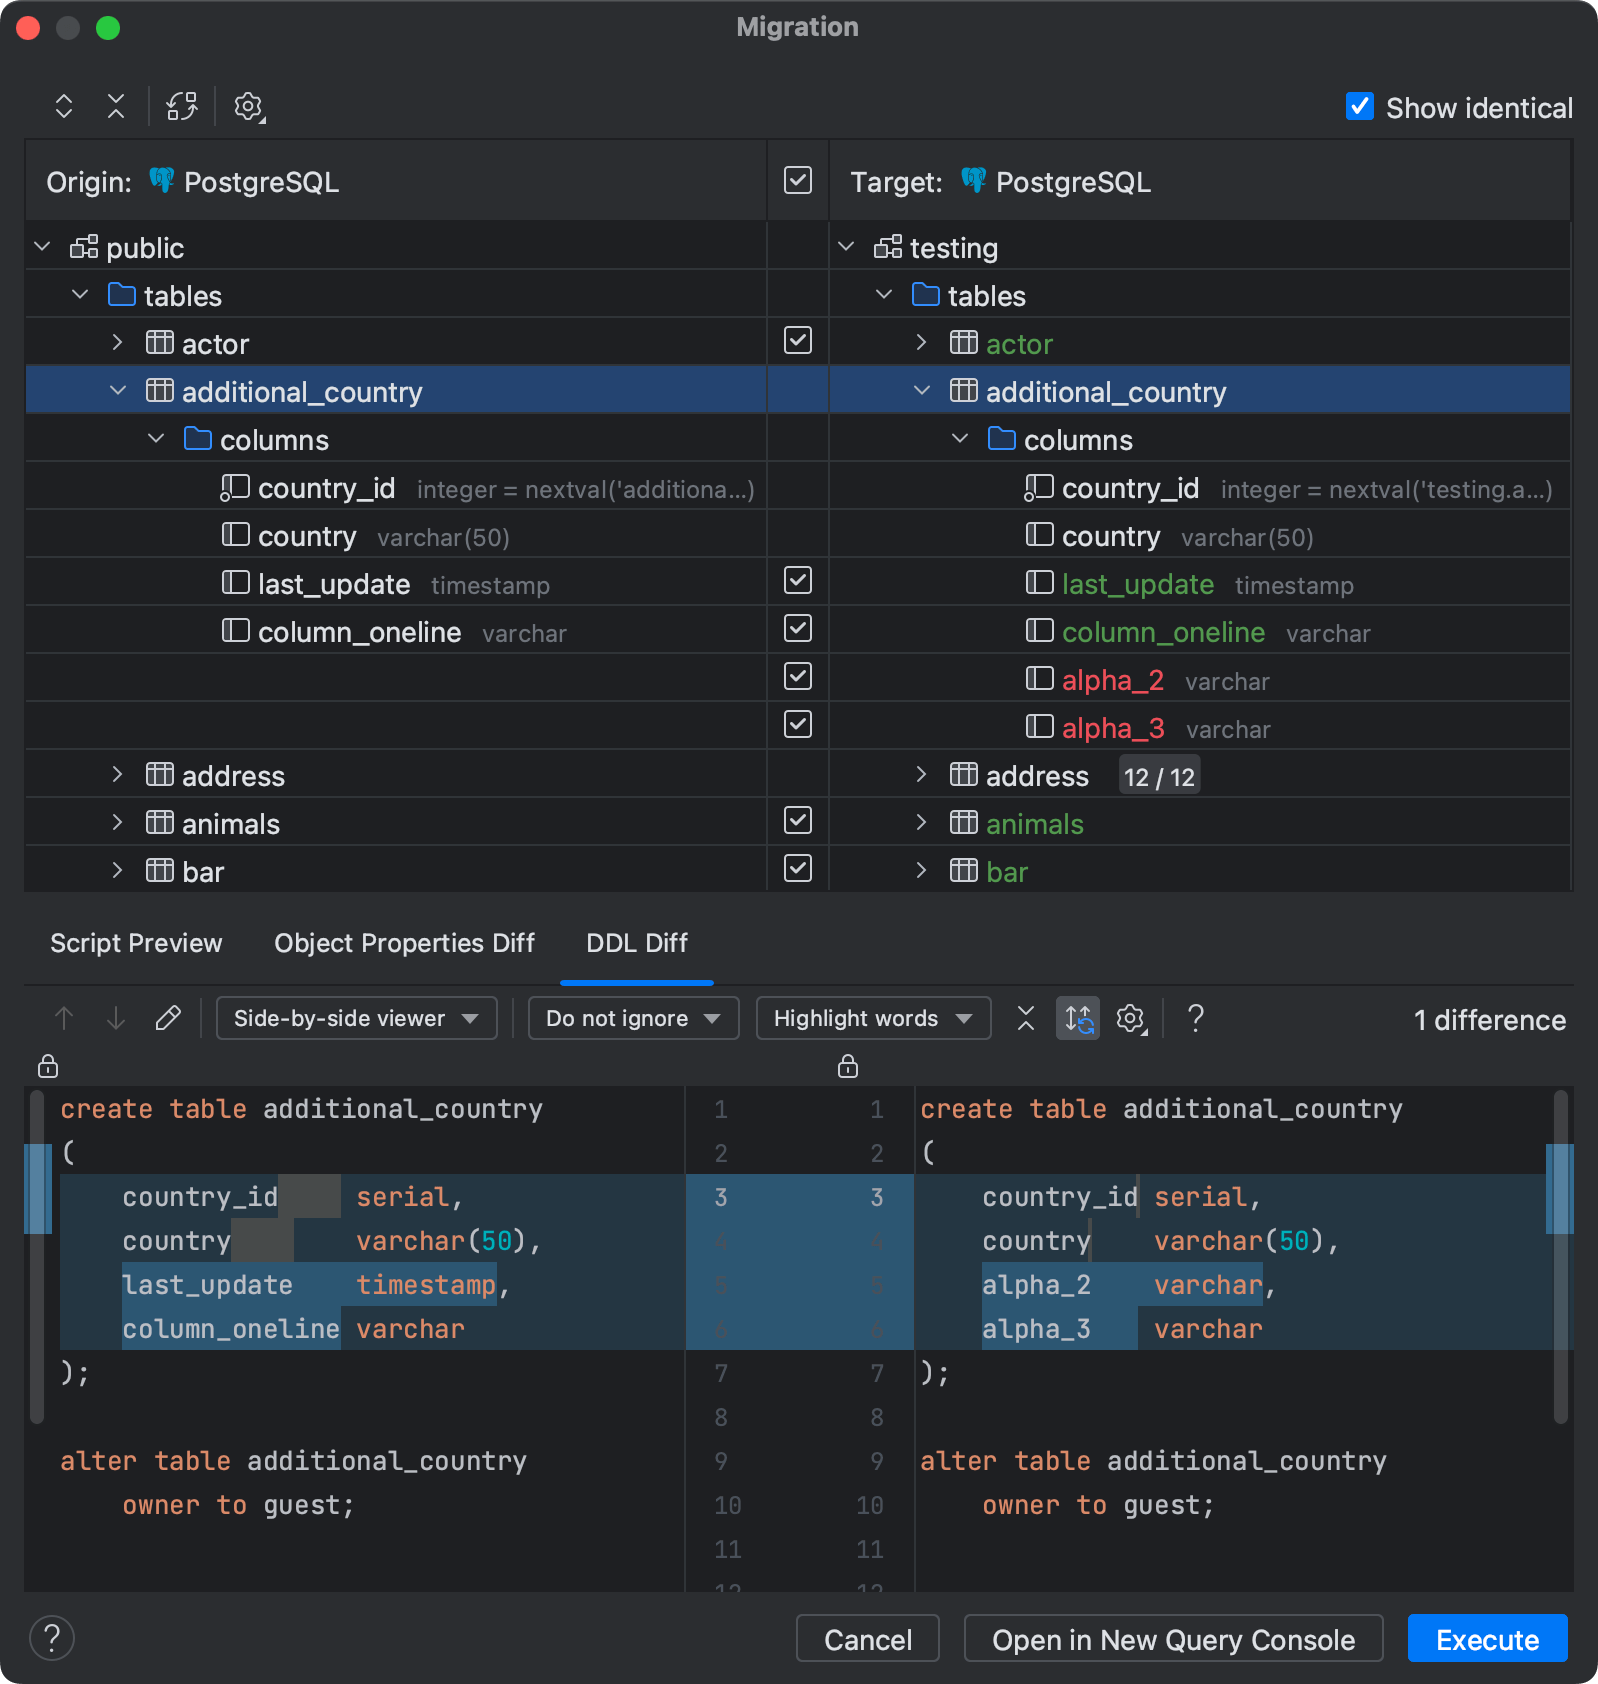Open diff help question mark icon
Viewport: 1598px width, 1684px height.
(x=1195, y=1019)
